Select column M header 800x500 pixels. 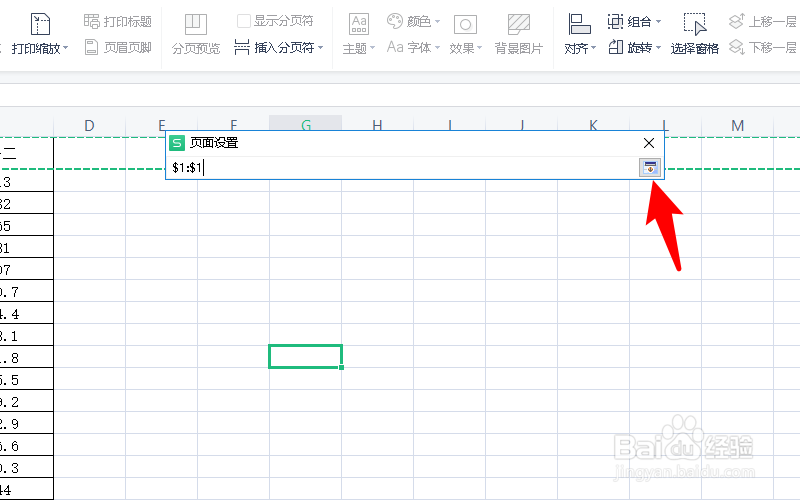tap(737, 126)
